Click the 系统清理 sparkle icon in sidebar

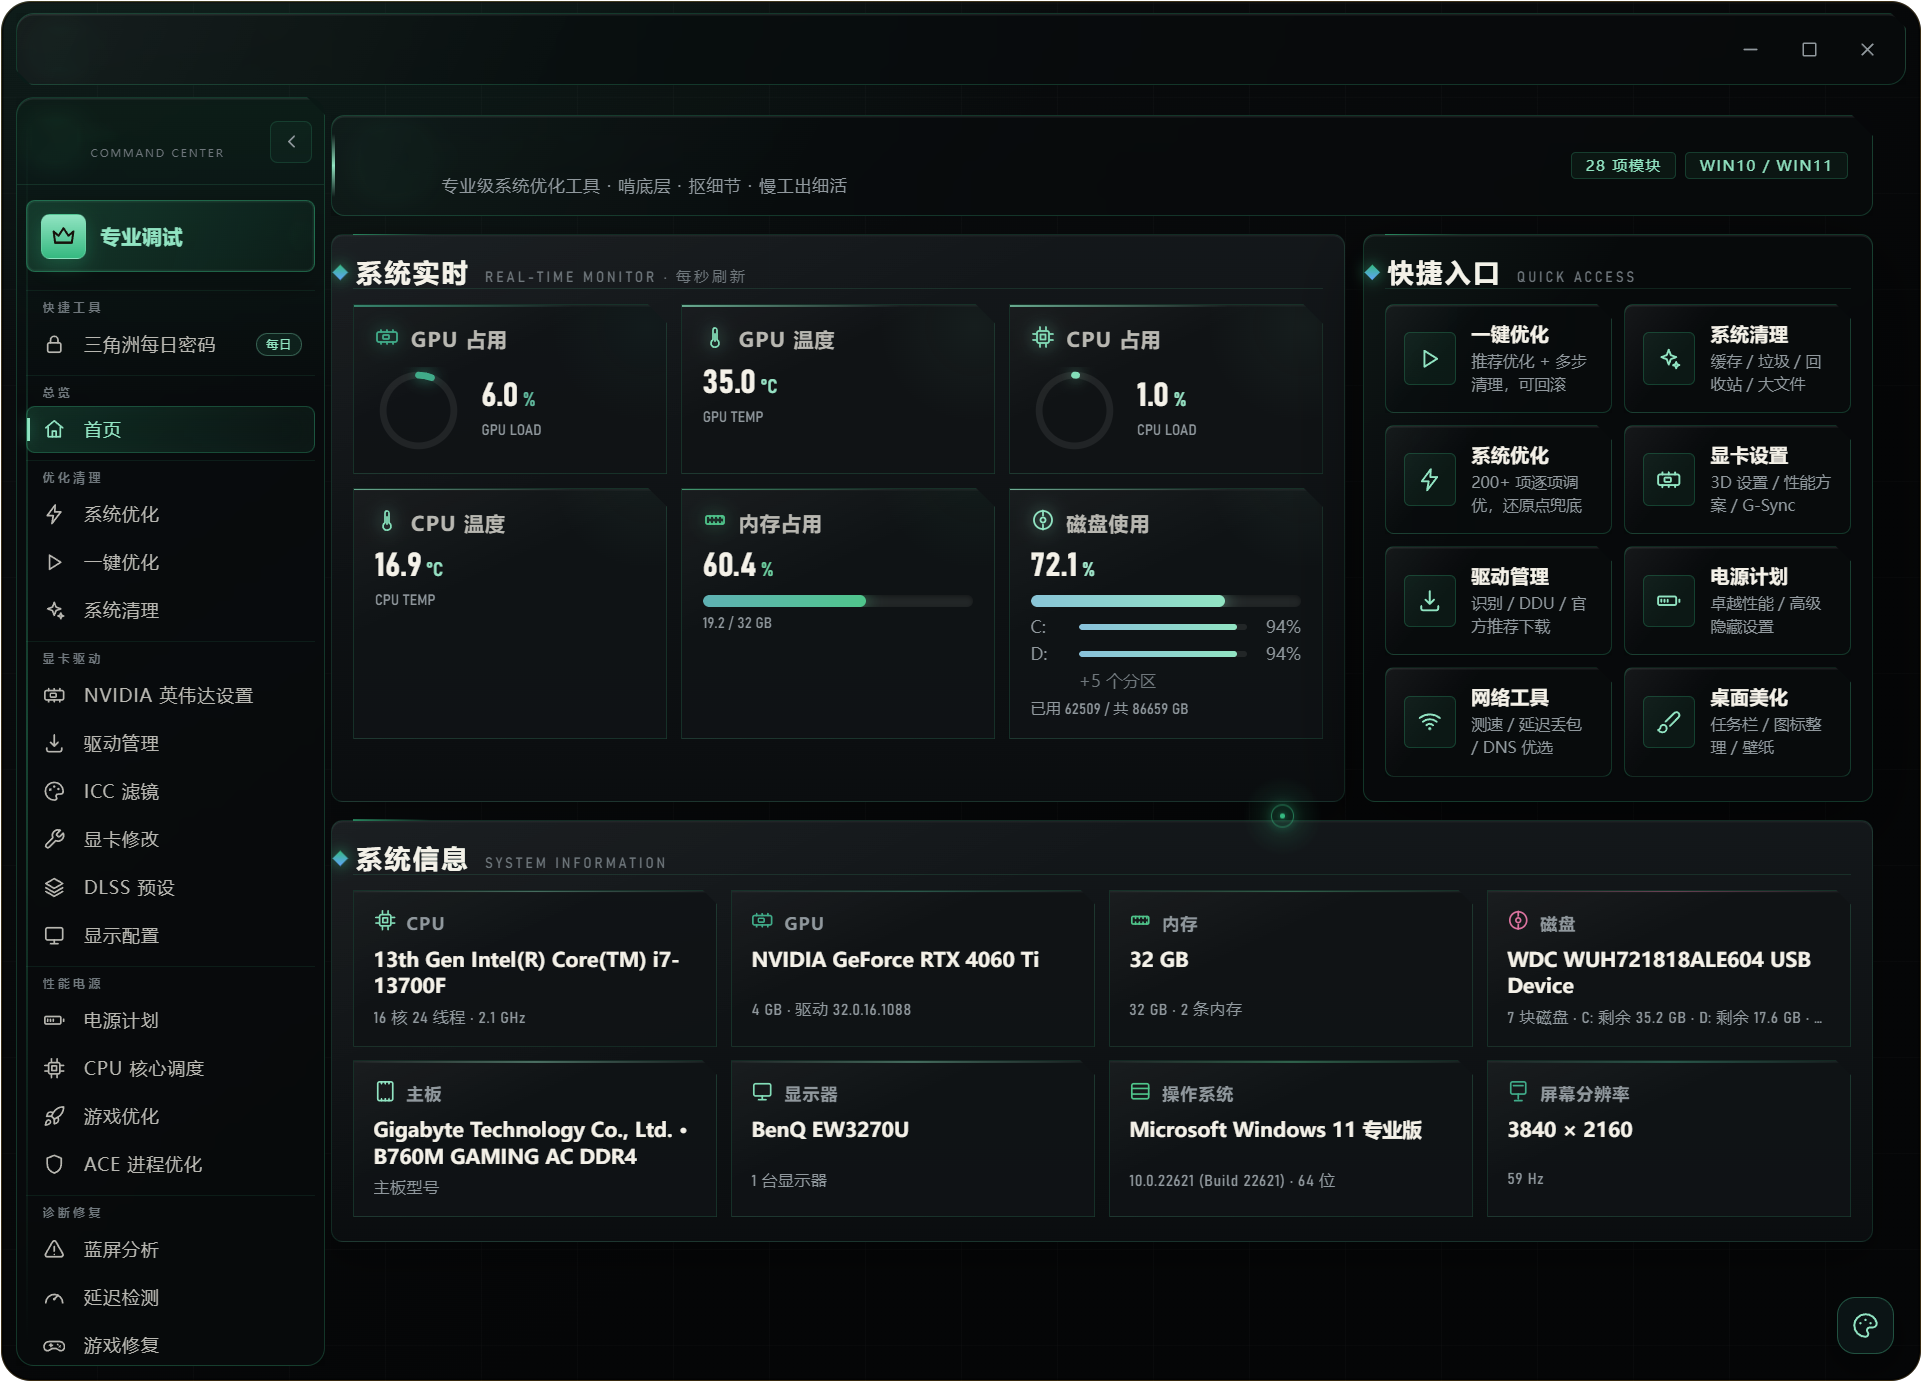coord(55,611)
